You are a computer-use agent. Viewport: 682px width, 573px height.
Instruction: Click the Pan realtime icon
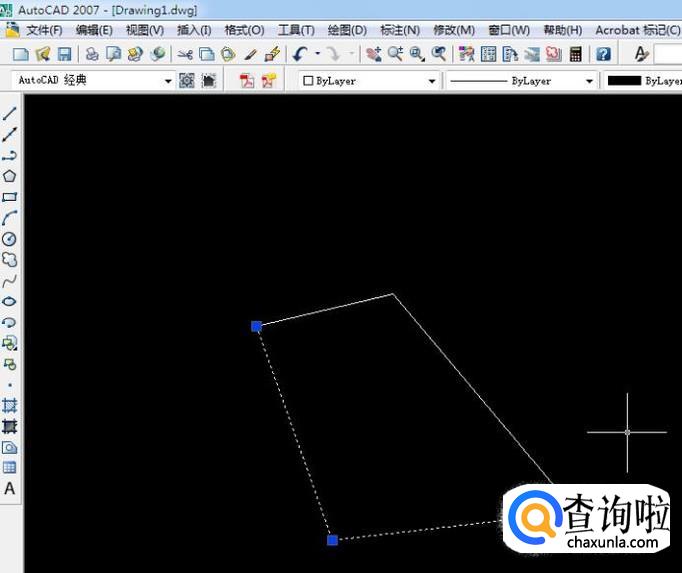[374, 54]
